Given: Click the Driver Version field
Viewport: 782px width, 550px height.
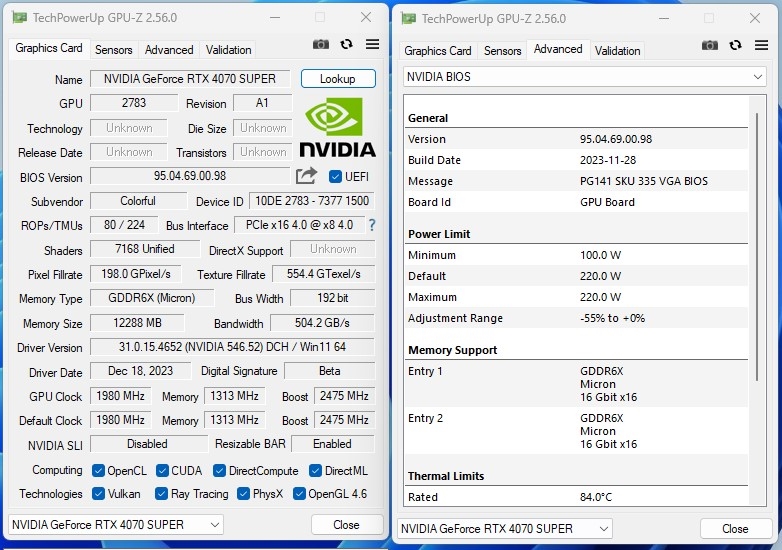Looking at the screenshot, I should [x=232, y=347].
